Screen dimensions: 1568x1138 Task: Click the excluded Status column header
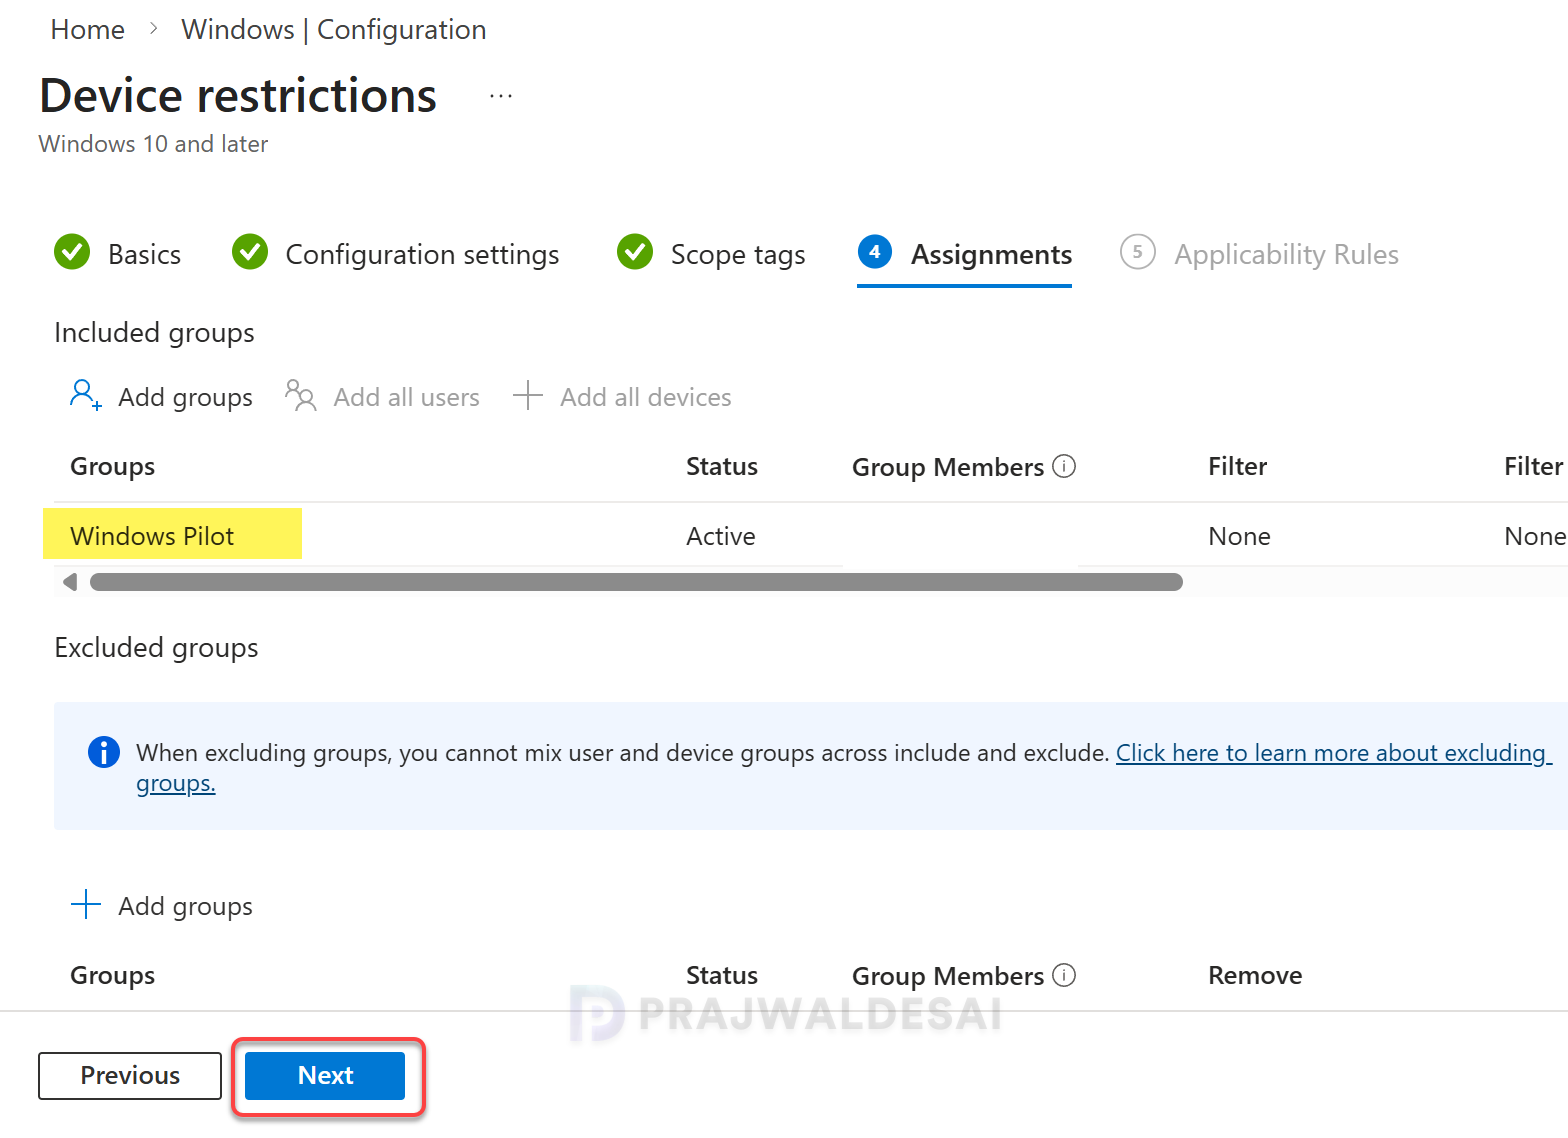[721, 975]
